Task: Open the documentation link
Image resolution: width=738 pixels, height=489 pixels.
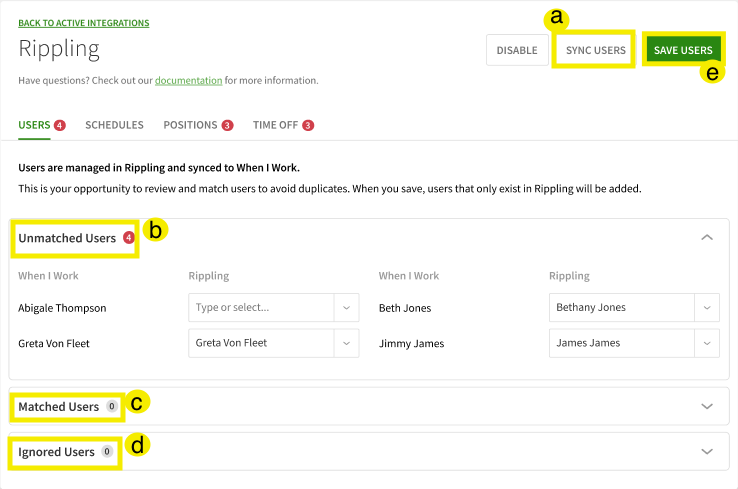Action: pos(188,80)
